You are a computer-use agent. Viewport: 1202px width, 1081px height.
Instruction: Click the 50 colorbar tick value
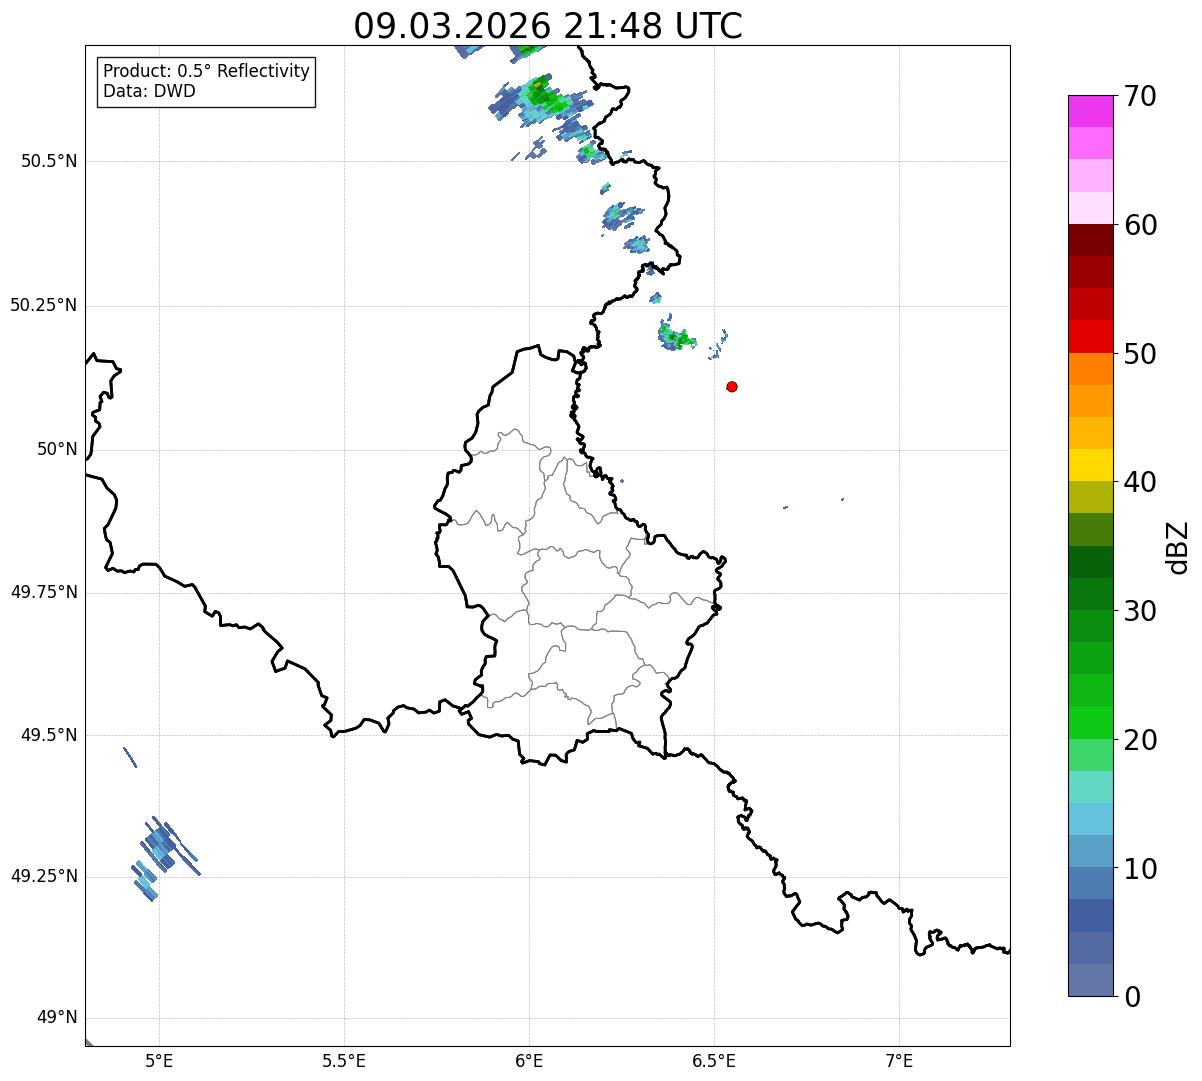point(1140,354)
